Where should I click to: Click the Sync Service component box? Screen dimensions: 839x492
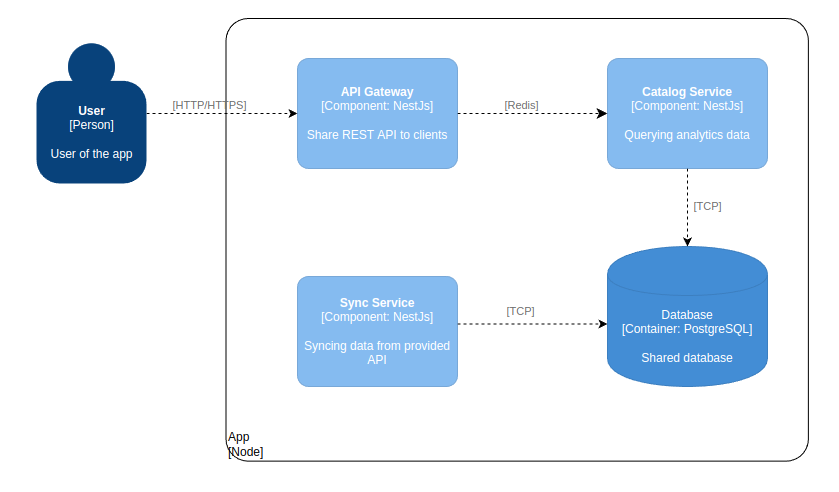(x=377, y=331)
